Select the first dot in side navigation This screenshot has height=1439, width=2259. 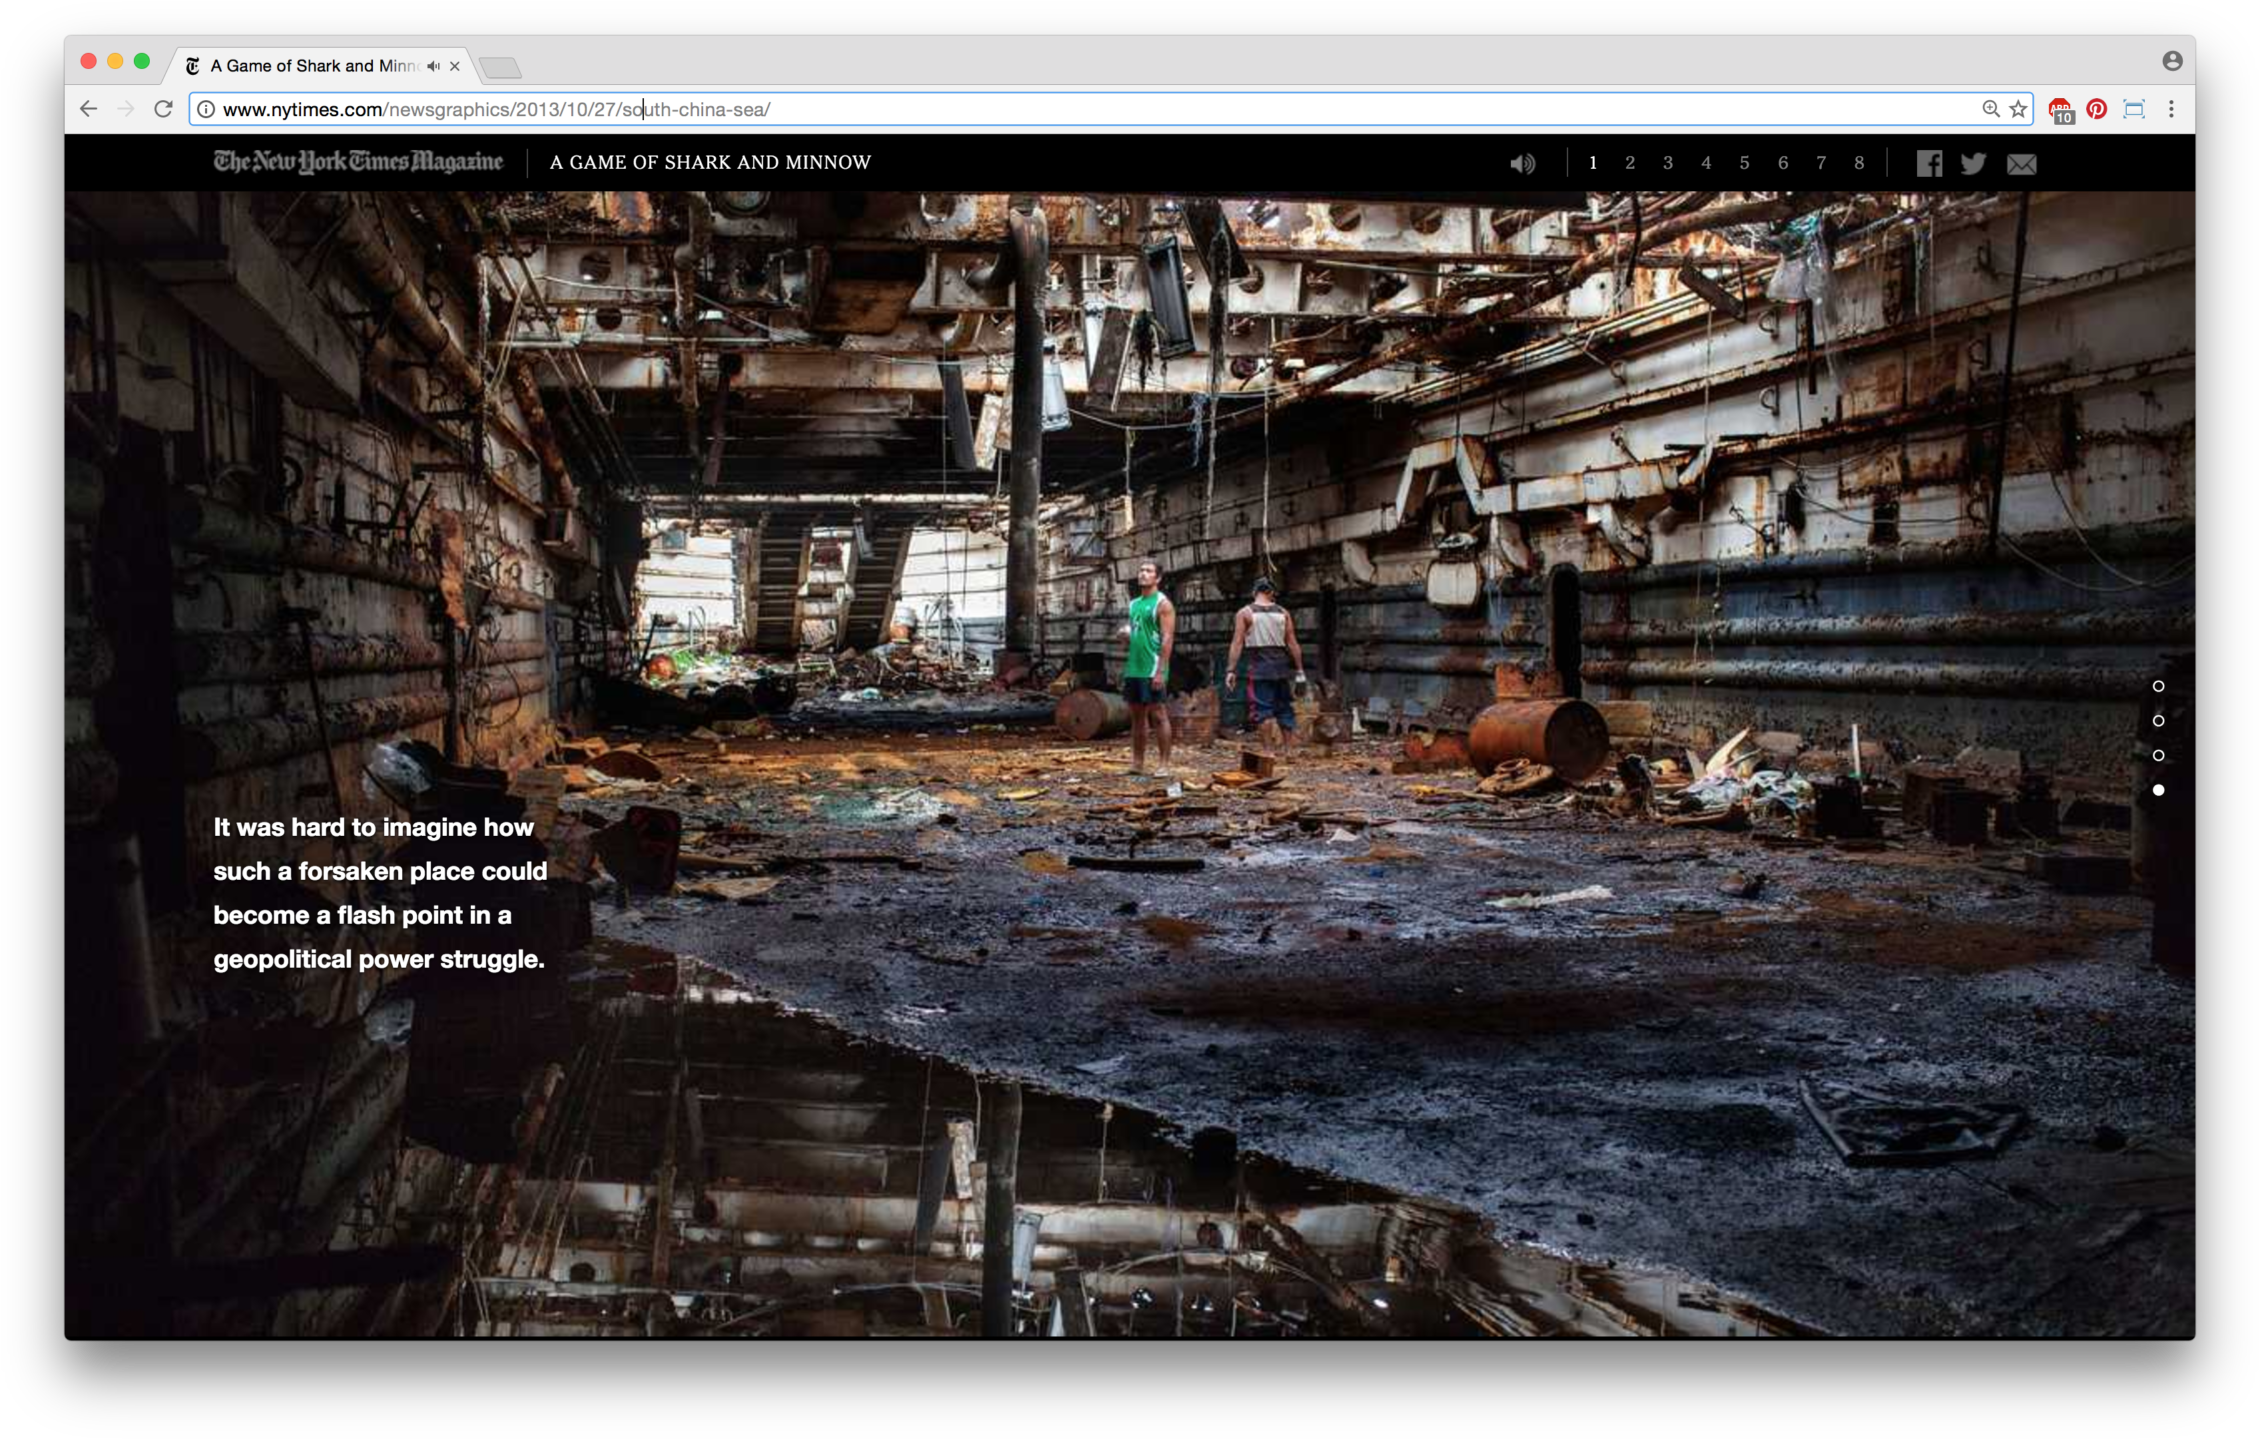[2157, 686]
